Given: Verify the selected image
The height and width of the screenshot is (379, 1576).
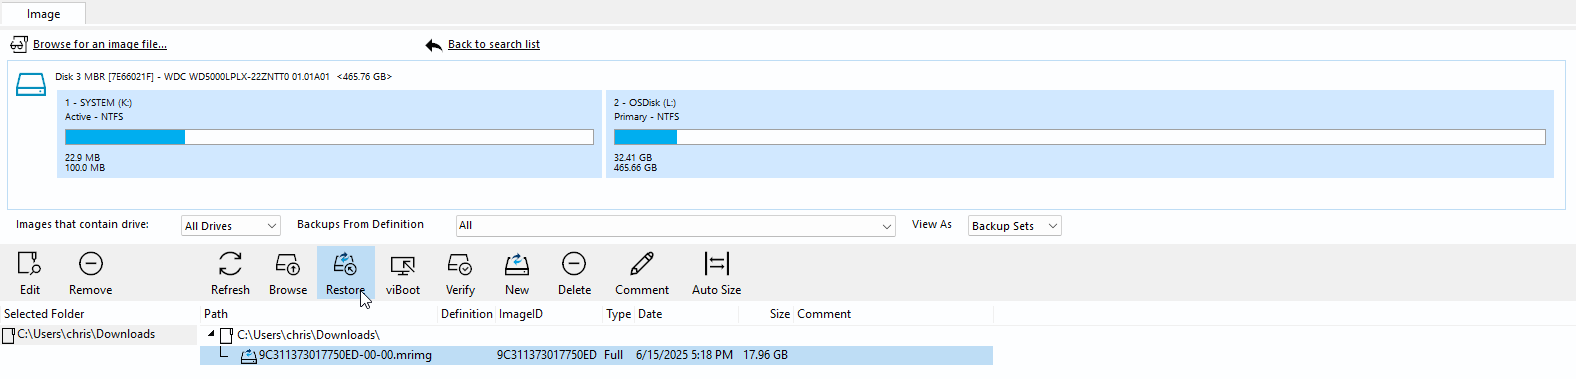Looking at the screenshot, I should [x=460, y=273].
